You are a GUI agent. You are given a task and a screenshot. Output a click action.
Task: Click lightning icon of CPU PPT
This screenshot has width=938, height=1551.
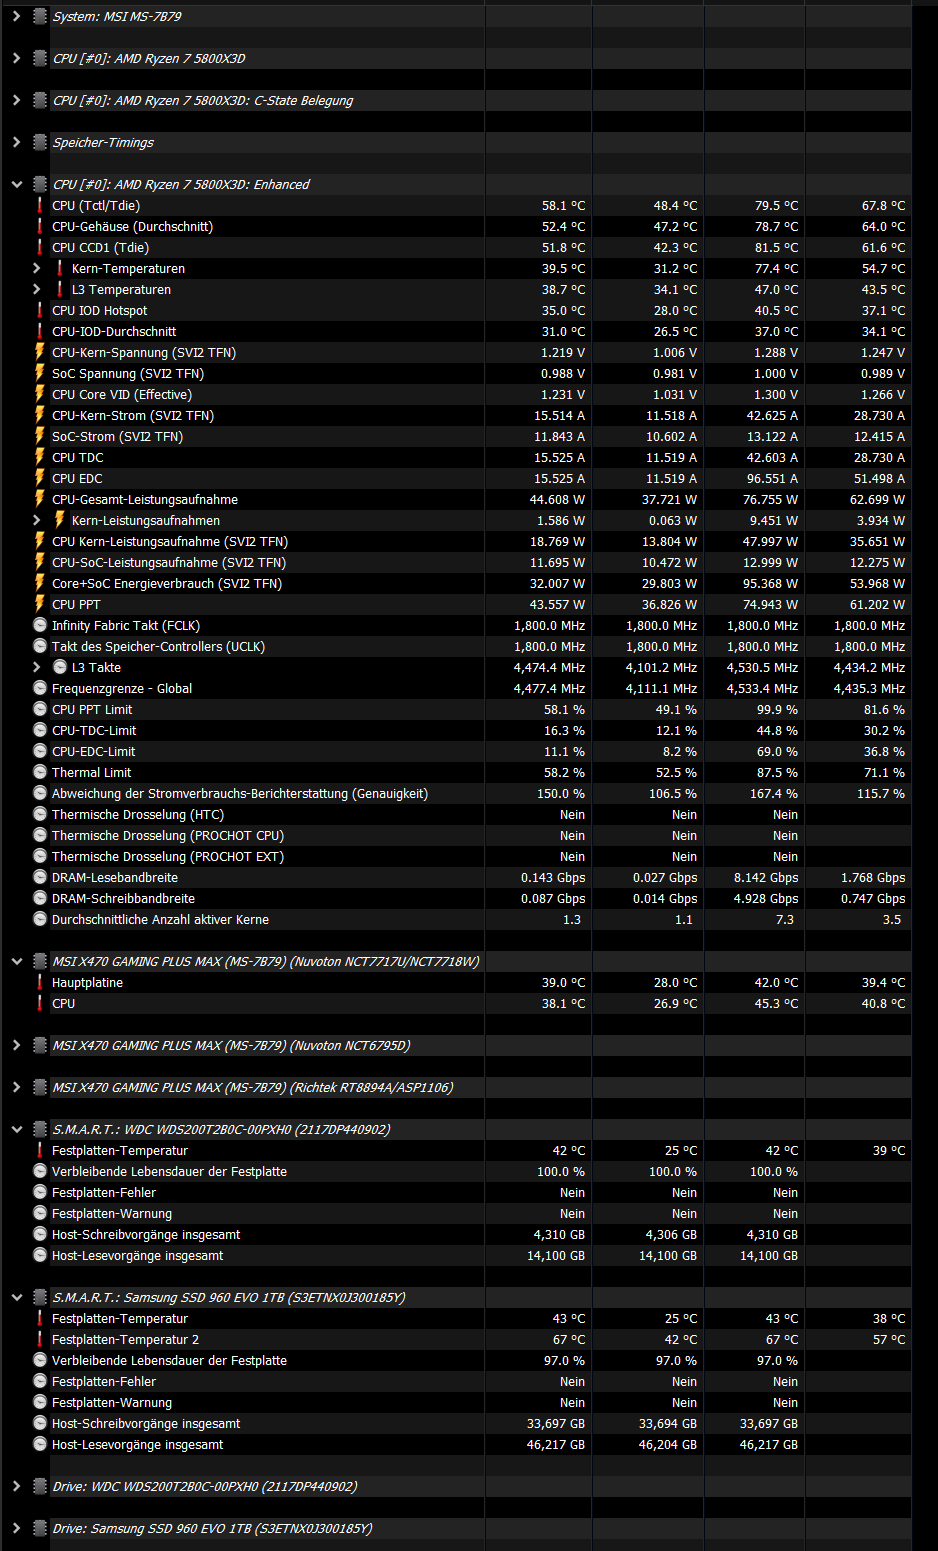[x=40, y=604]
